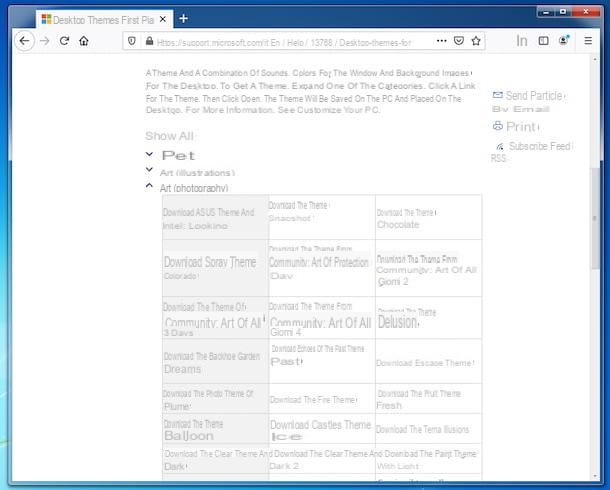Bookmark this page with the star
Screen dimensions: 610x490
pyautogui.click(x=476, y=41)
